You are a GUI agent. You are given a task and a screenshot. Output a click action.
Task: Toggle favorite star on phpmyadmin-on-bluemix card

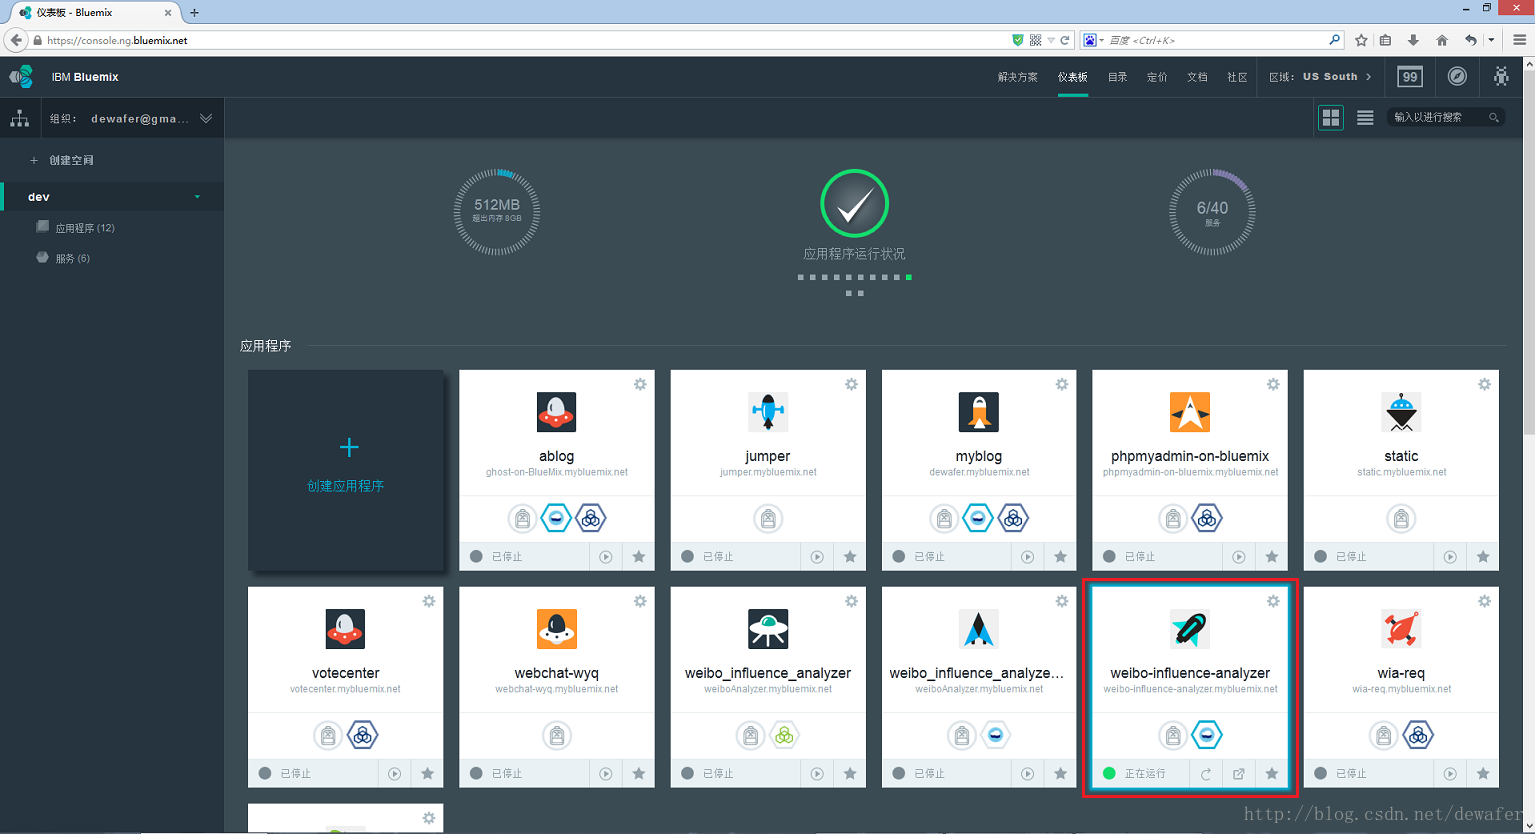pyautogui.click(x=1272, y=557)
